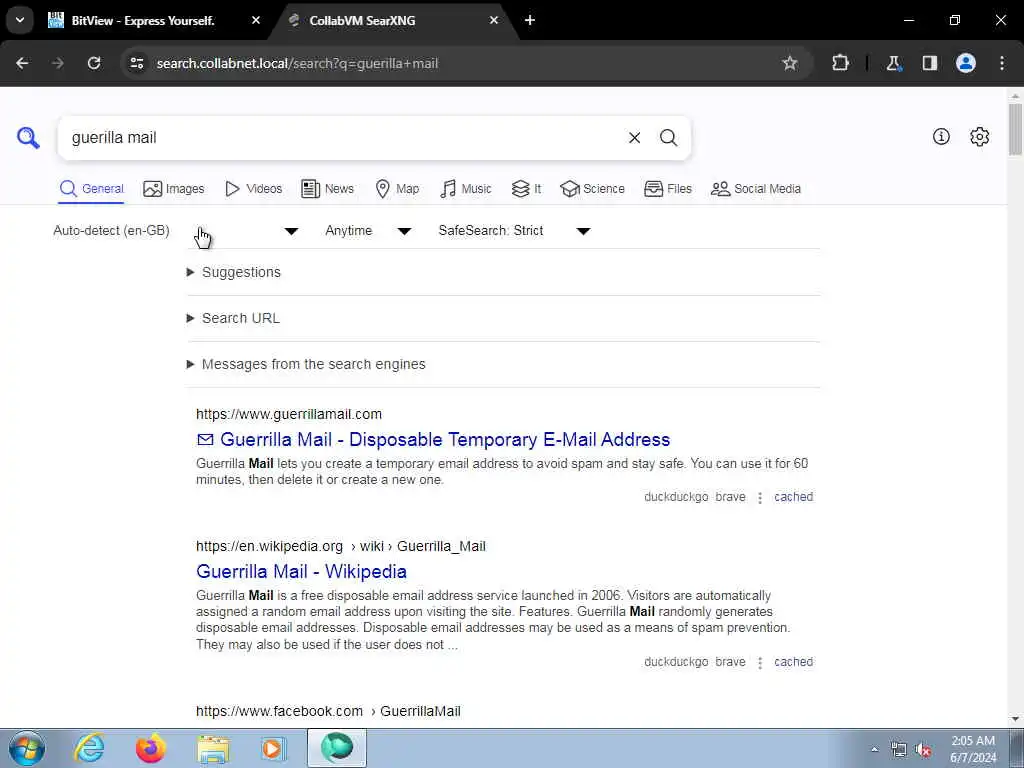Click the browser forward arrow
This screenshot has width=1024, height=768.
tap(58, 63)
